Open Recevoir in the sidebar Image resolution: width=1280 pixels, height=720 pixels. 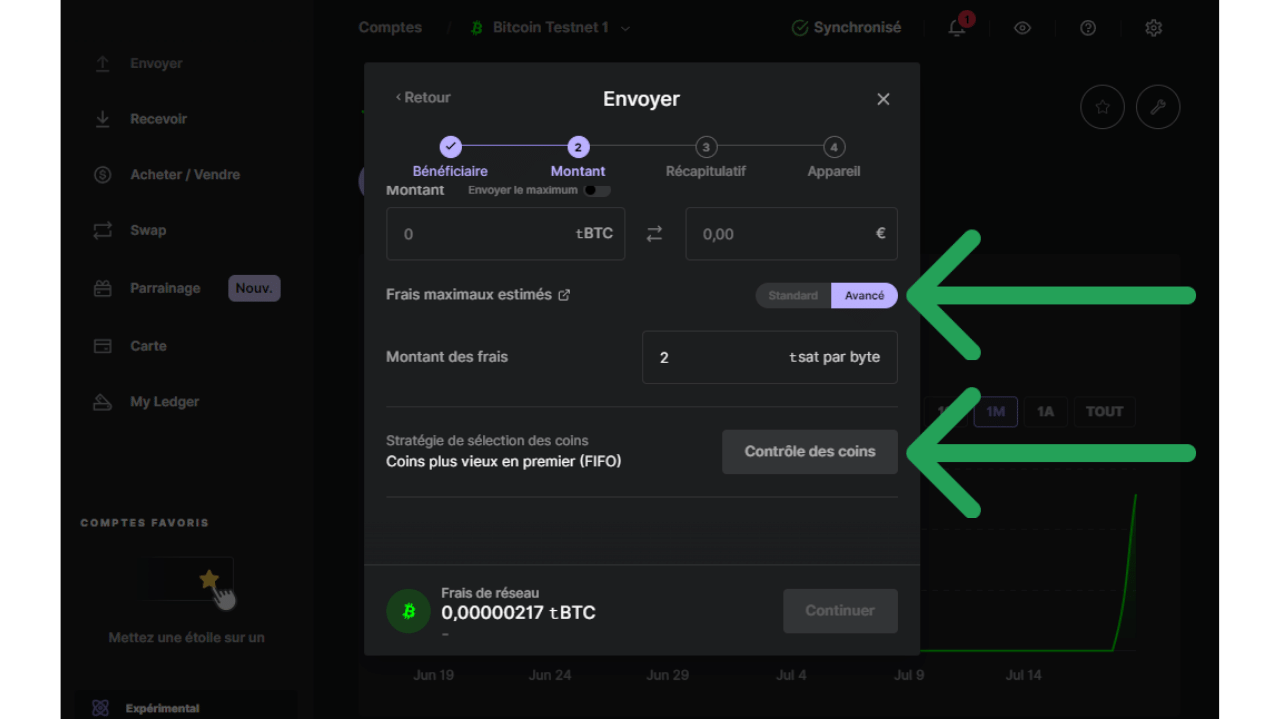point(158,119)
